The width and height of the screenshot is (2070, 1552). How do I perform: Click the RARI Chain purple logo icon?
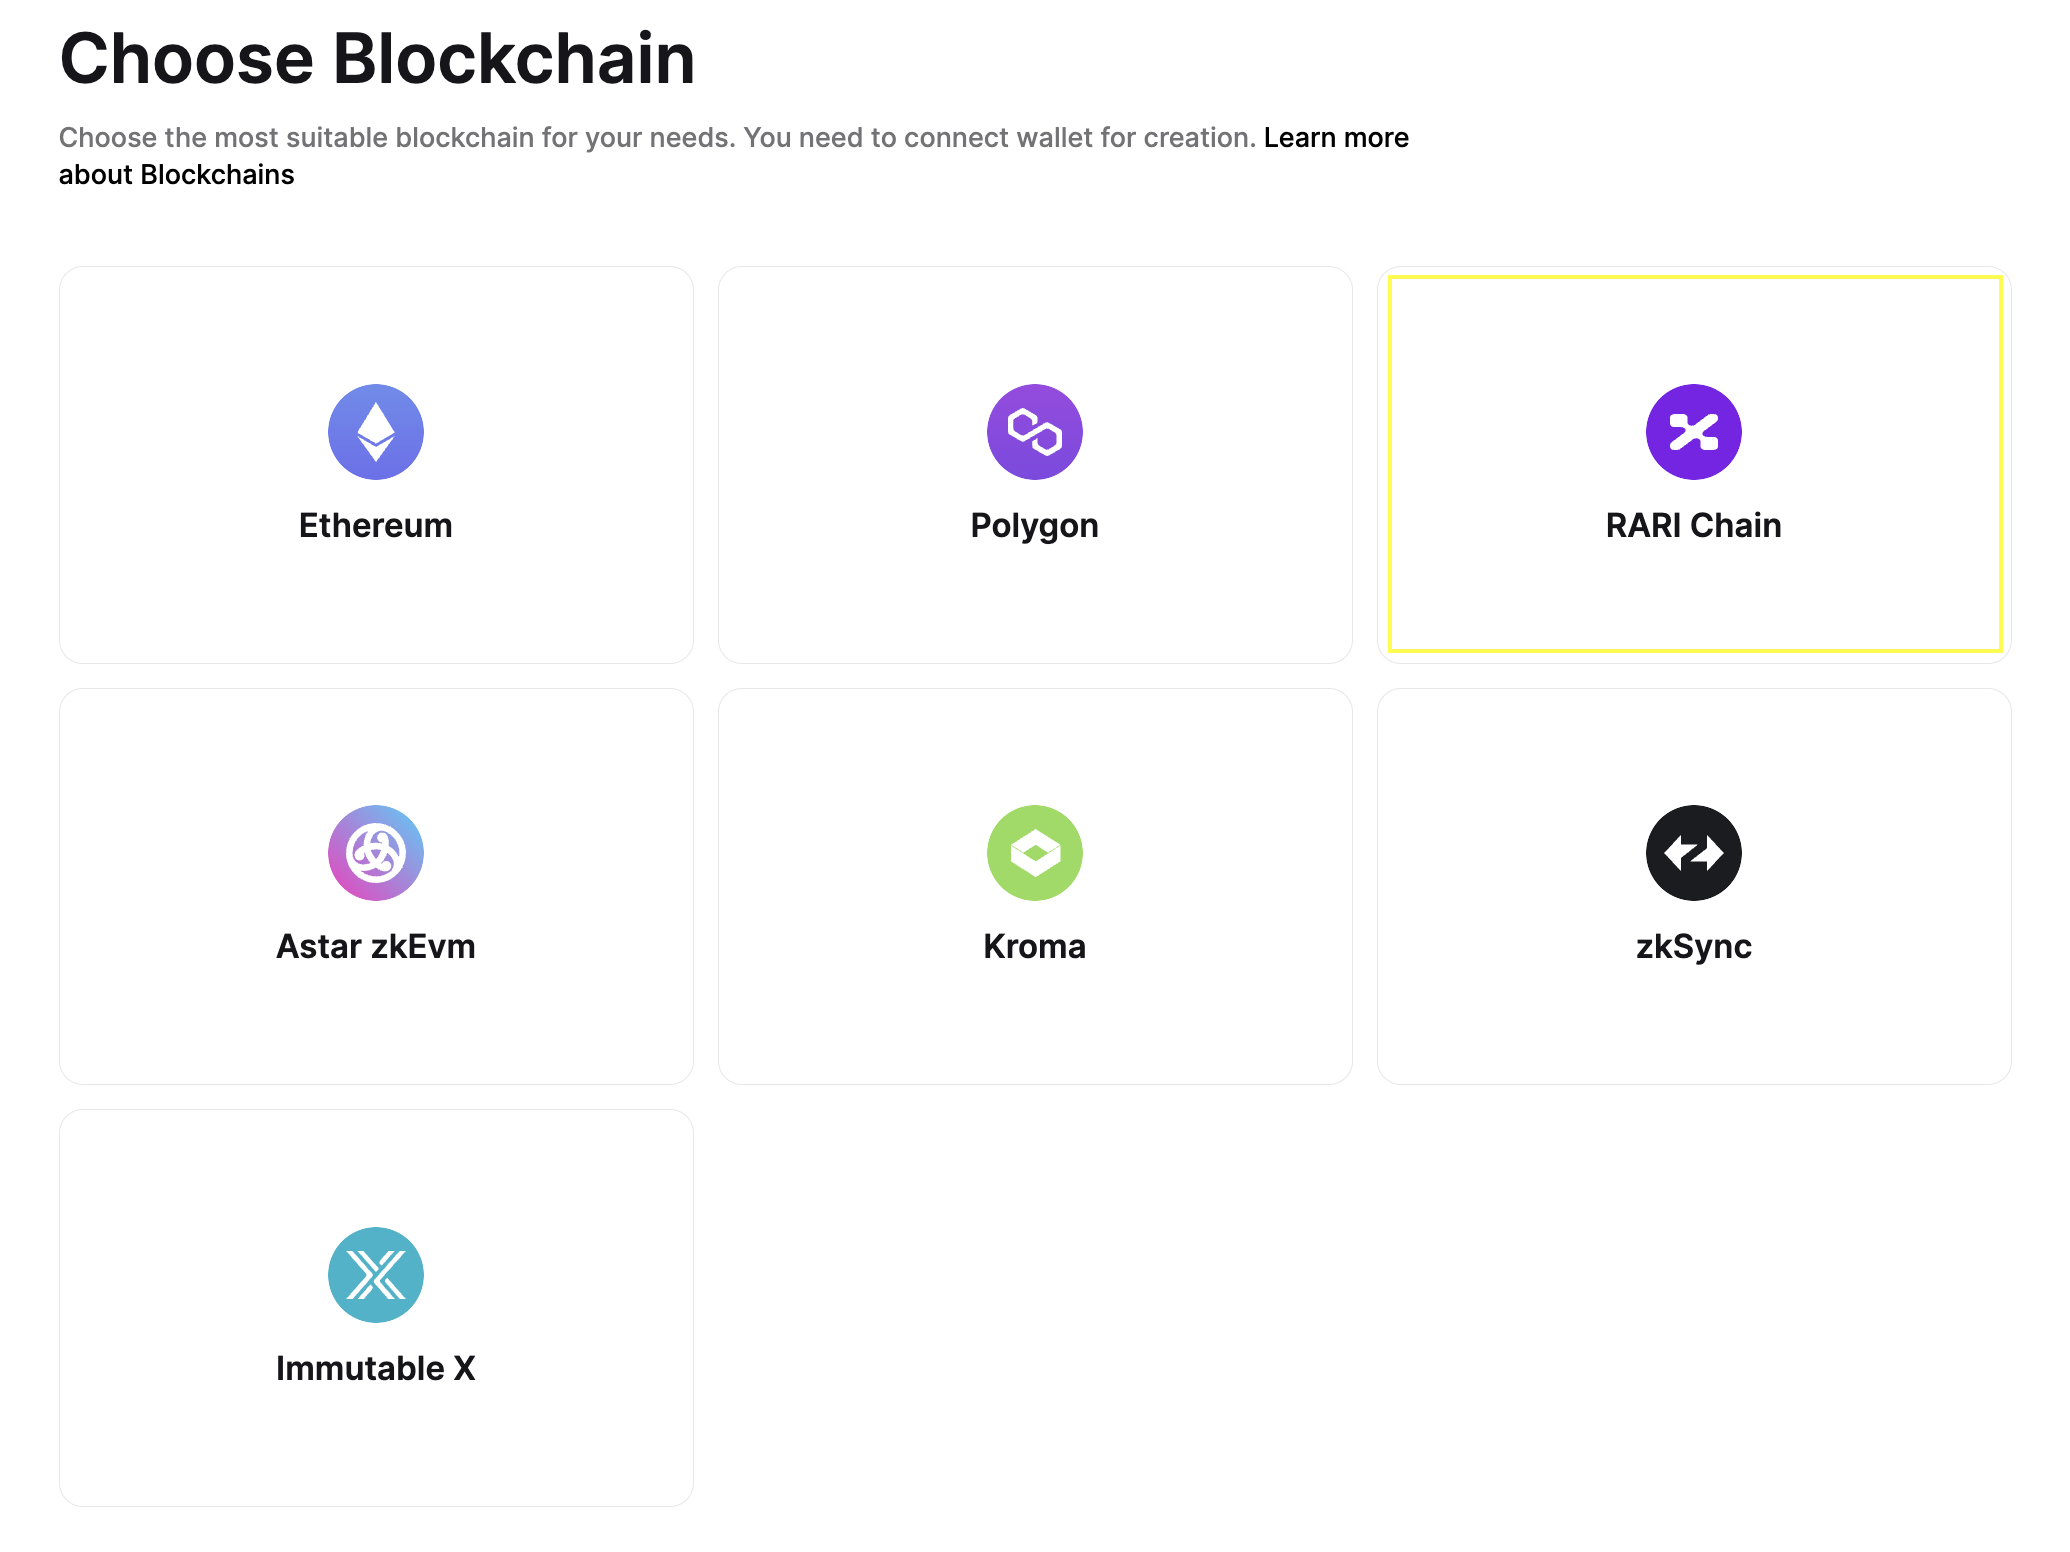pyautogui.click(x=1694, y=432)
